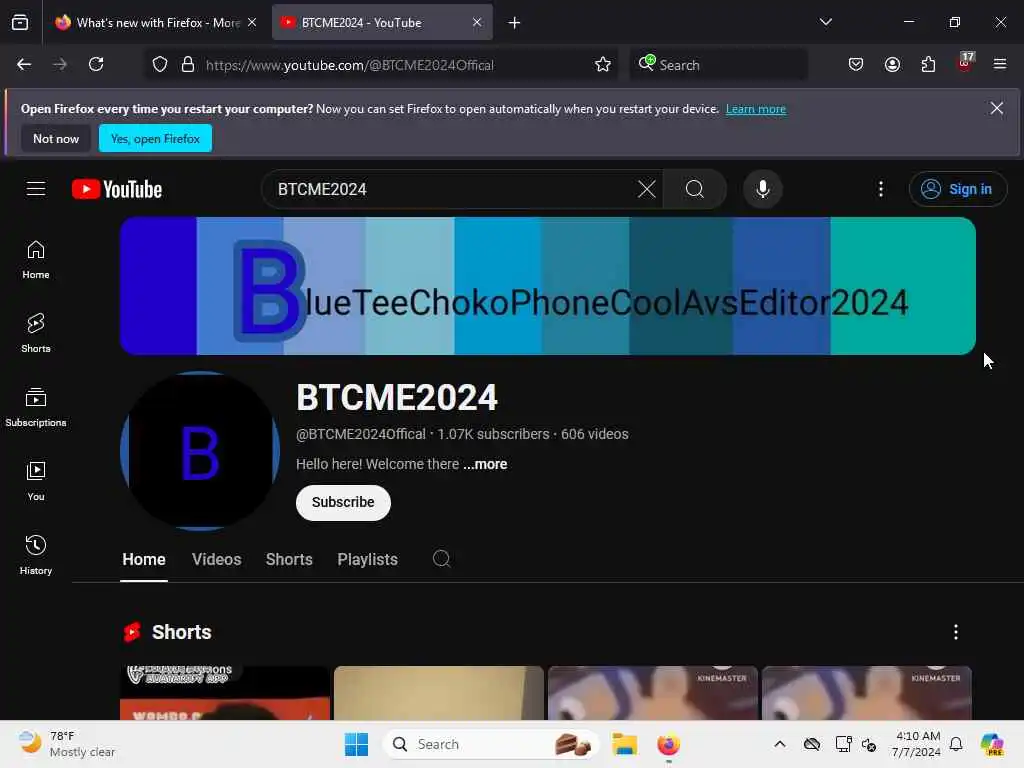
Task: Switch to the channel Shorts tab
Action: [x=289, y=560]
